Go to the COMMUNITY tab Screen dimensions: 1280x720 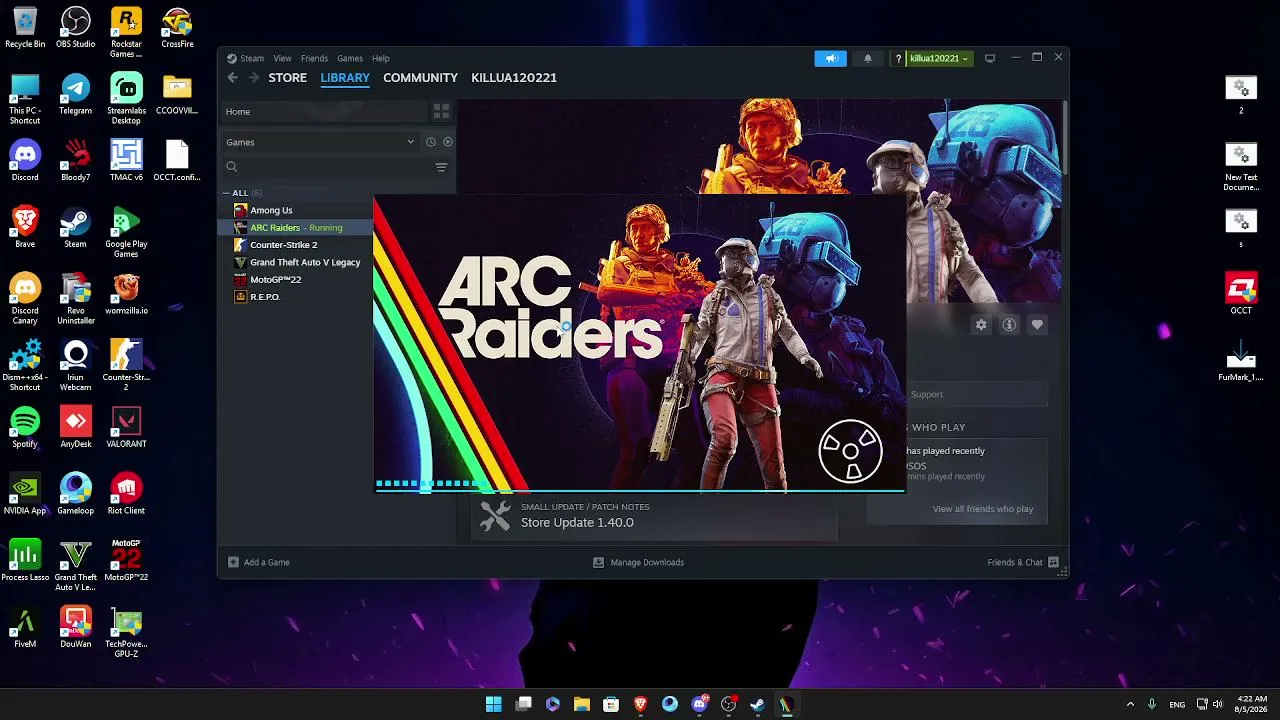(420, 77)
